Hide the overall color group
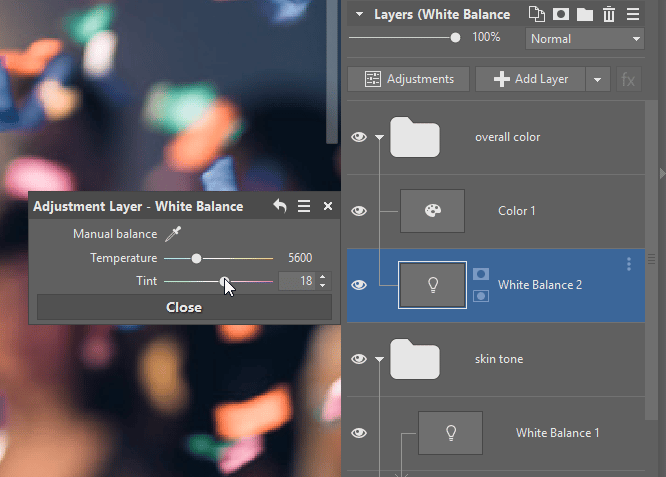 (359, 137)
